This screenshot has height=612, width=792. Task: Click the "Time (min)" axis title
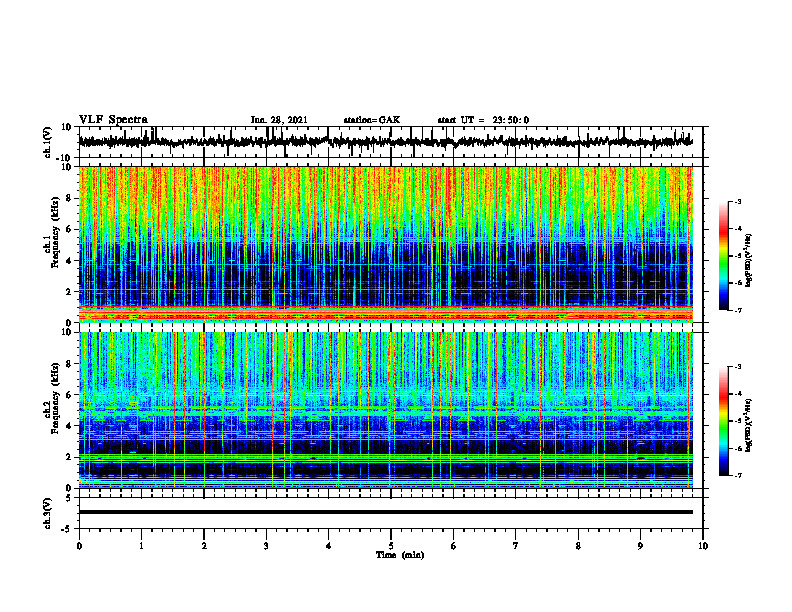(x=400, y=555)
